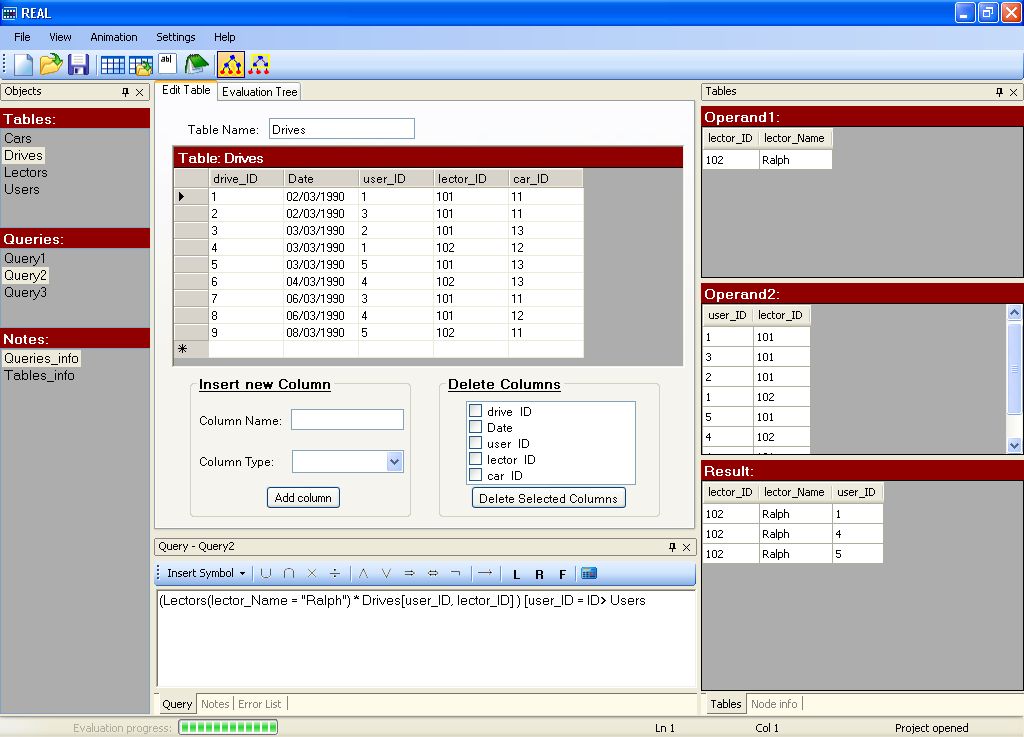The image size is (1024, 737).
Task: Check the car_ID delete column checkbox
Action: click(x=475, y=475)
